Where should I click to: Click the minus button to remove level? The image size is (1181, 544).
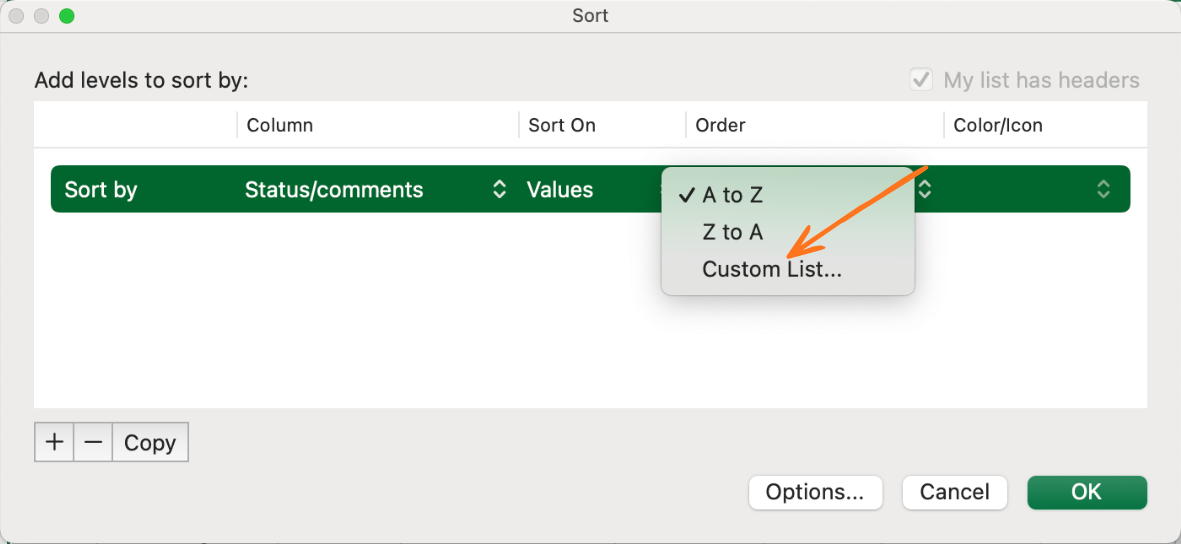93,443
